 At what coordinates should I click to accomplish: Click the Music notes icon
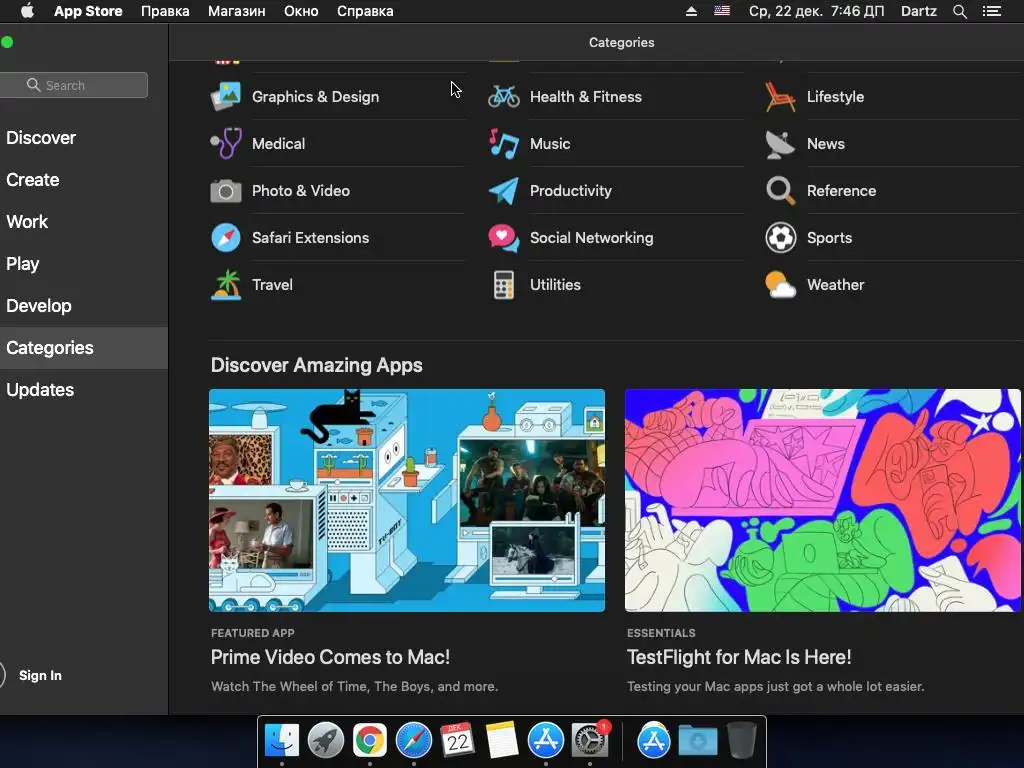coord(504,143)
